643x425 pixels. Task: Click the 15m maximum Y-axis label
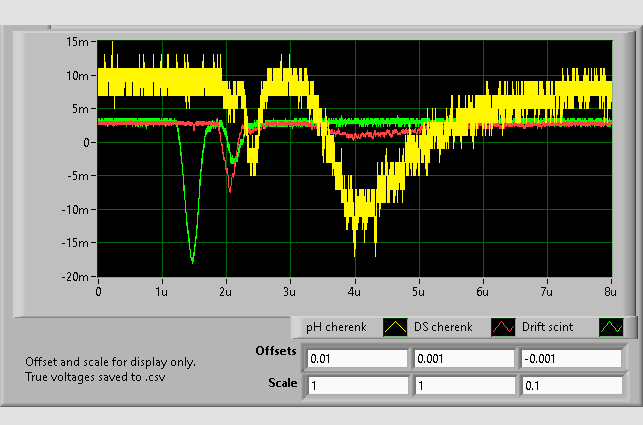click(x=79, y=42)
